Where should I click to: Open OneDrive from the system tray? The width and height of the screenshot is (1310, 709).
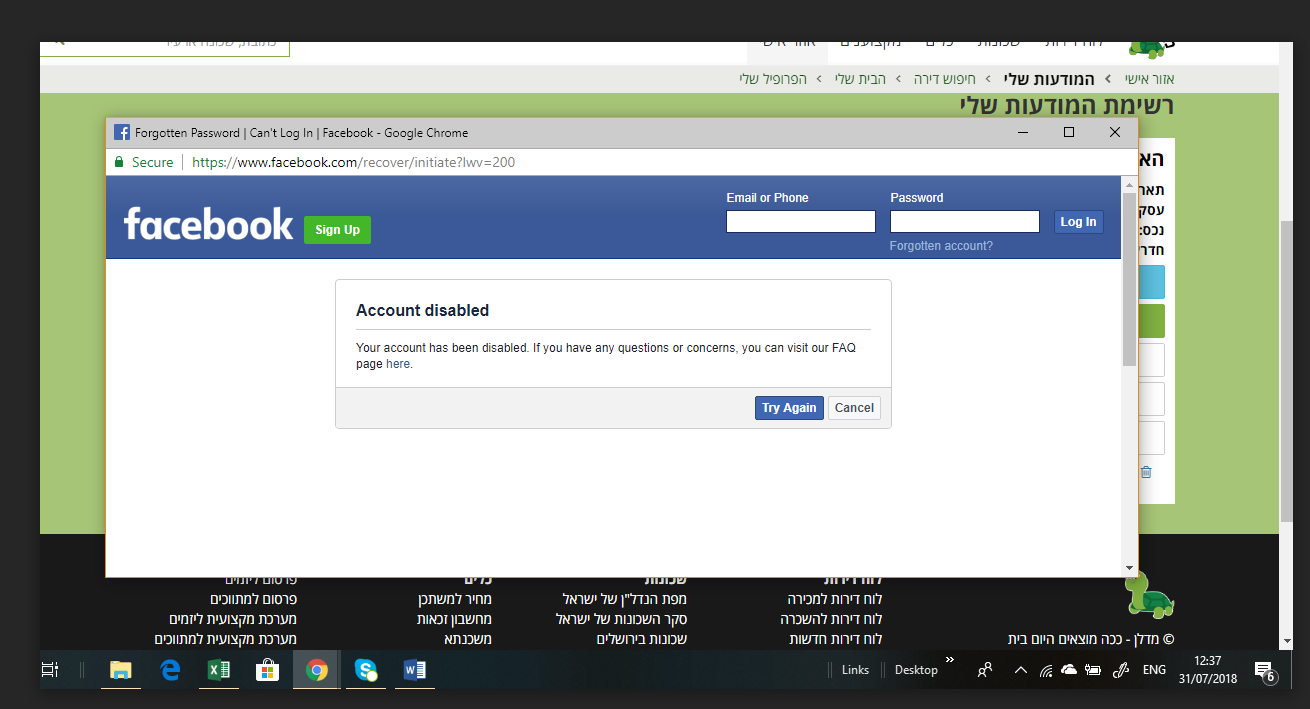(1069, 670)
